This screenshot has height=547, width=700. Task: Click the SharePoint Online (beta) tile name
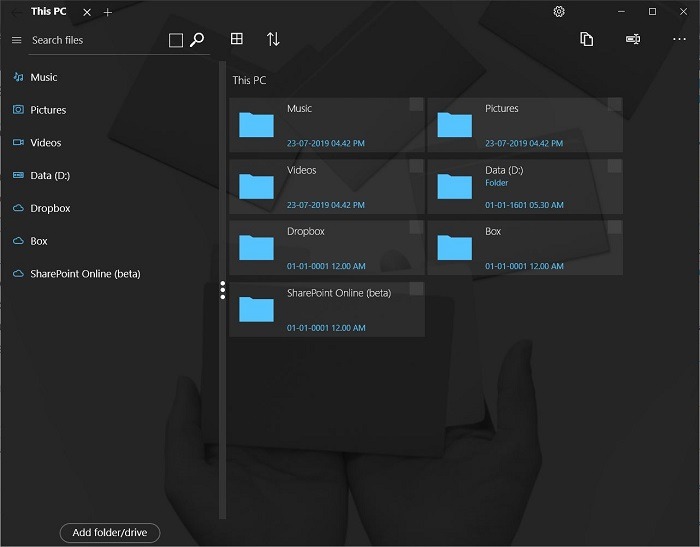339,293
